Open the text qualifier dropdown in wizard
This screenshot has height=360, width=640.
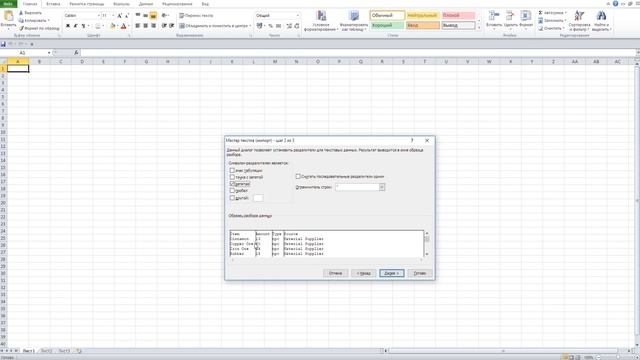(x=382, y=187)
